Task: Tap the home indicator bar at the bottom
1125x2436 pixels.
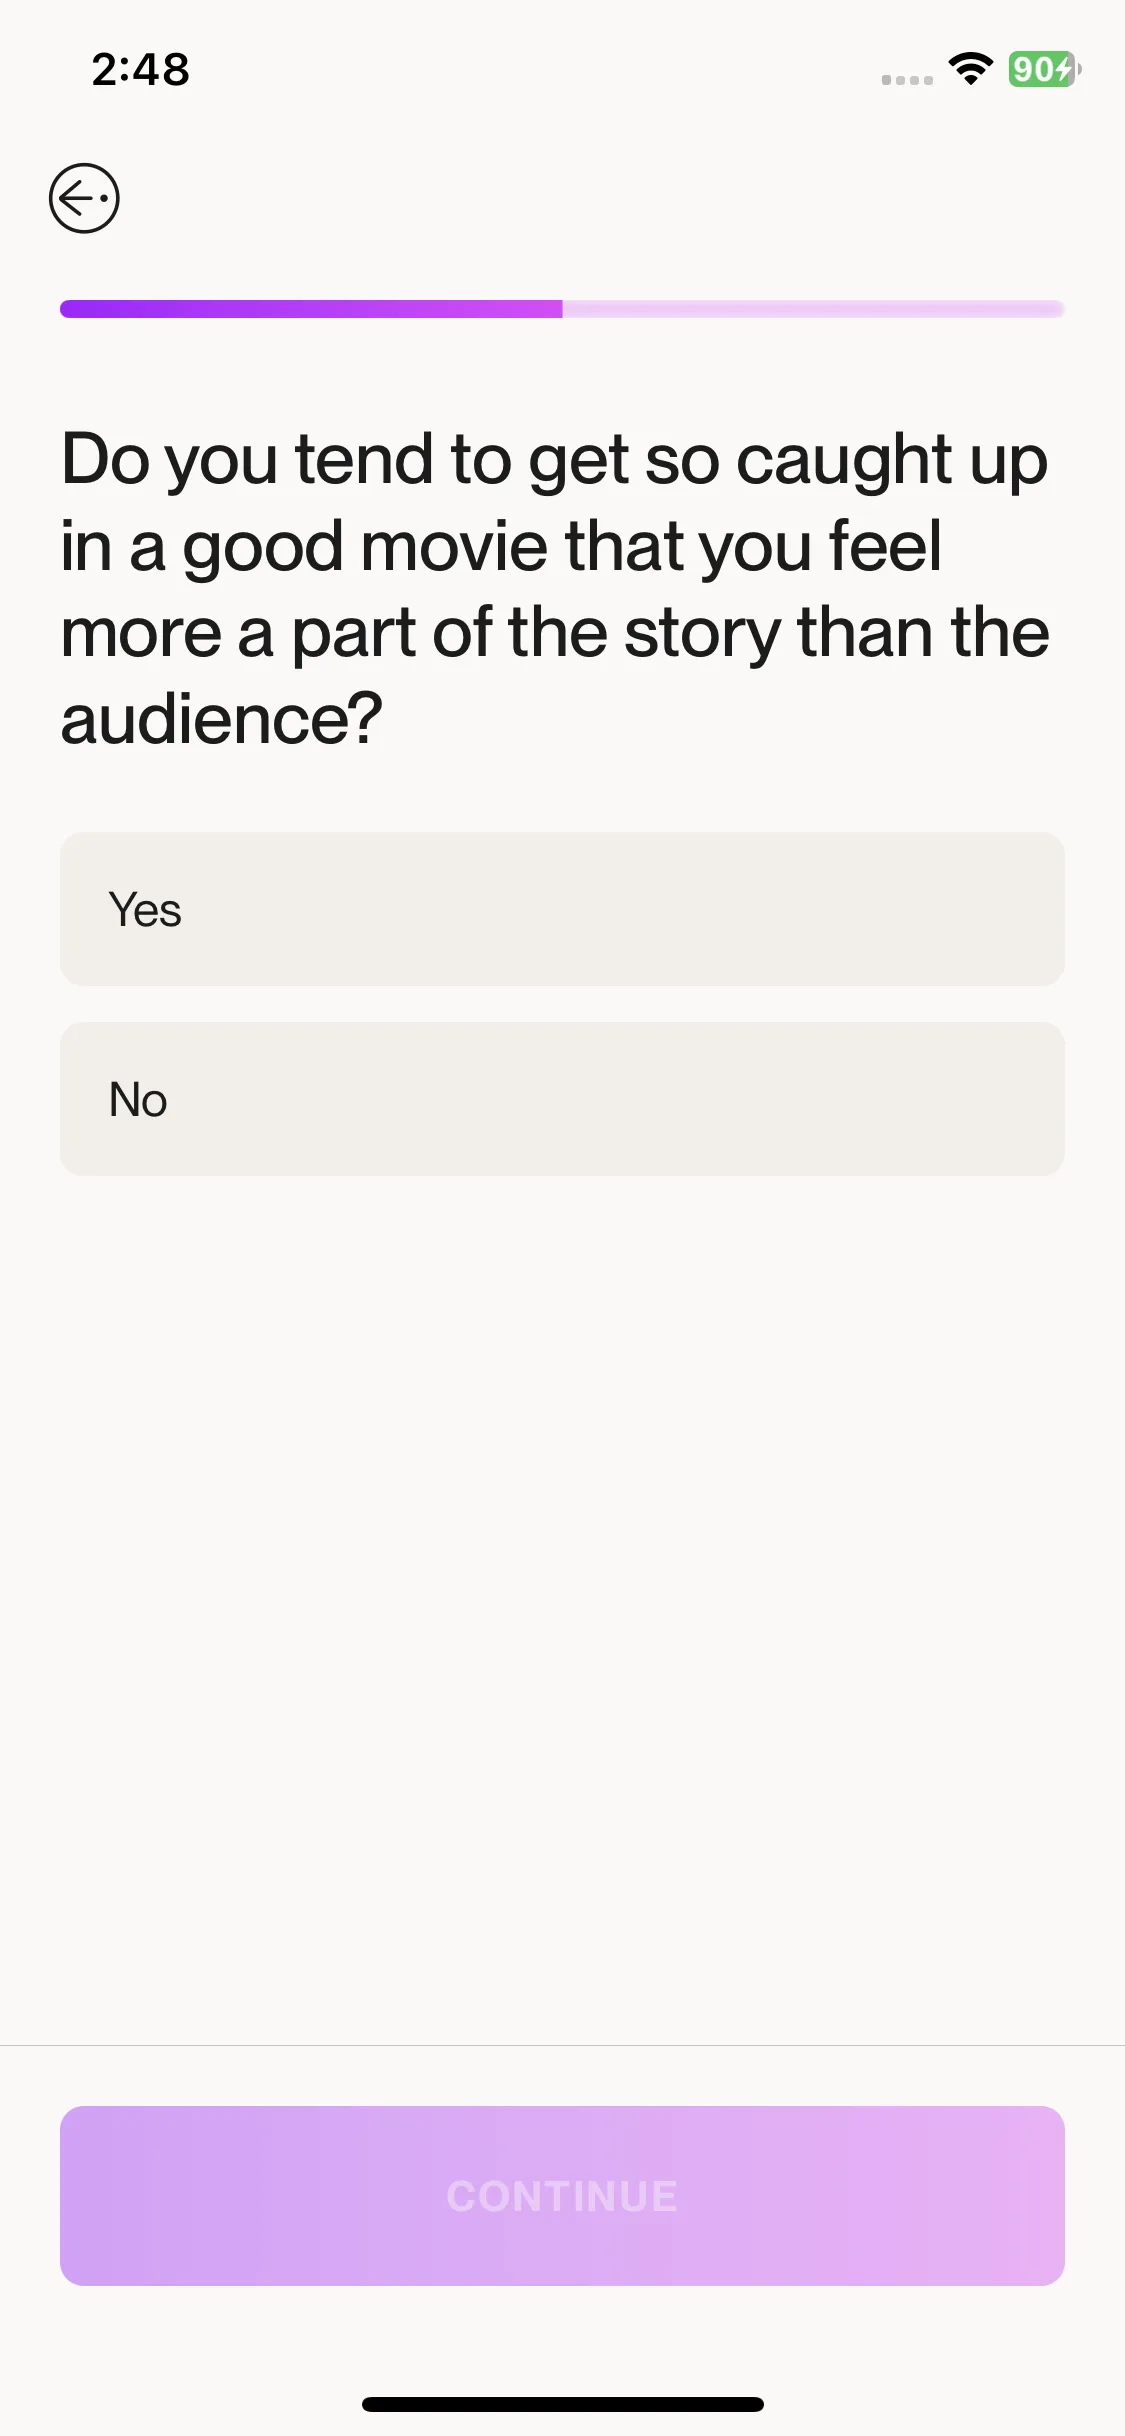Action: (562, 2404)
